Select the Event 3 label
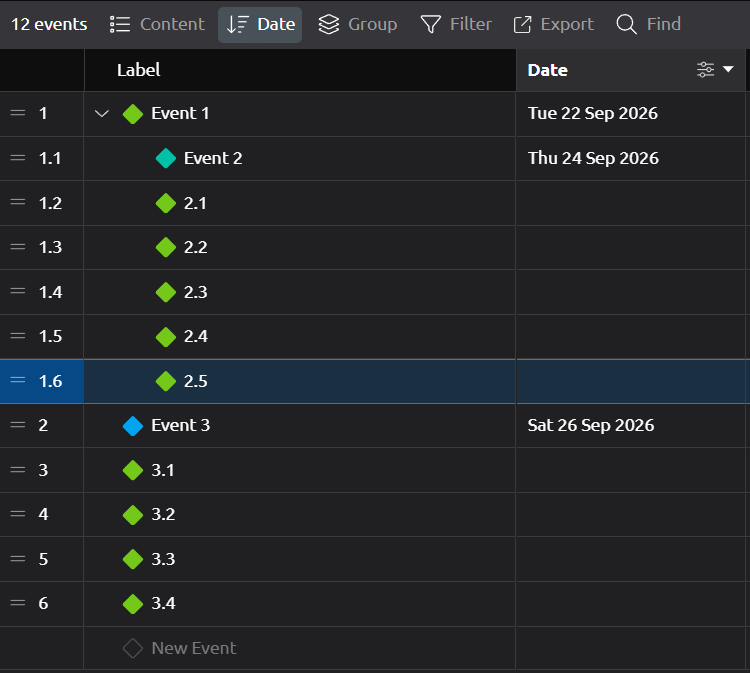Viewport: 750px width, 673px height. point(181,426)
